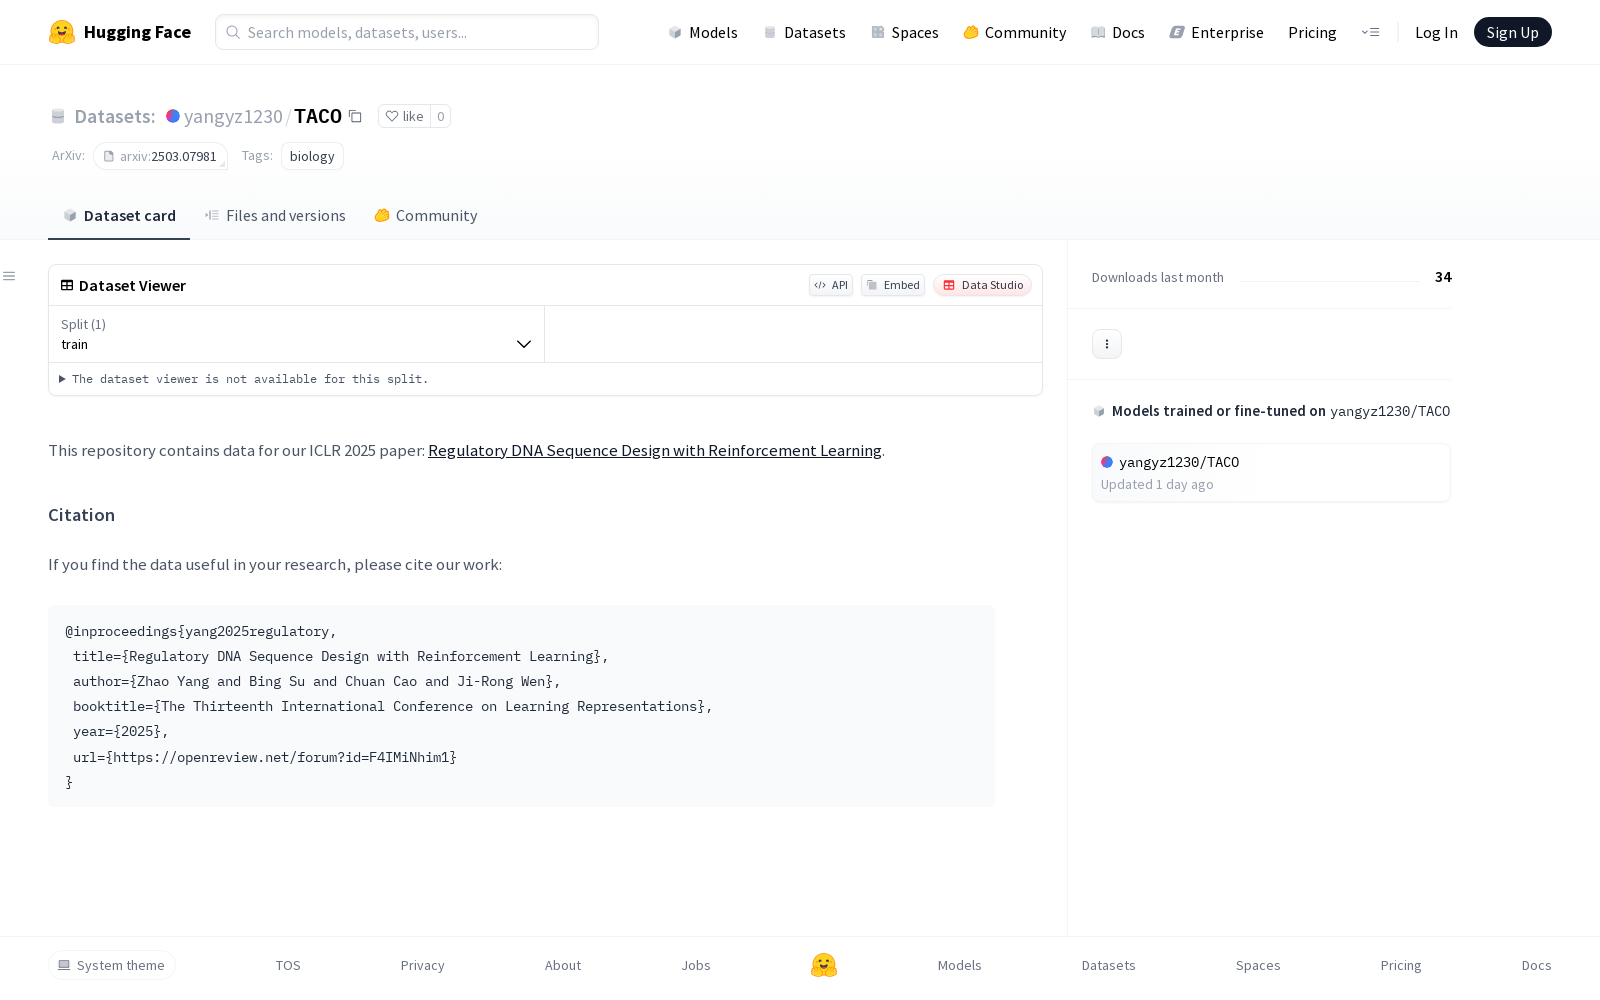The image size is (1600, 1000).
Task: Click the search magnifier icon
Action: [233, 32]
